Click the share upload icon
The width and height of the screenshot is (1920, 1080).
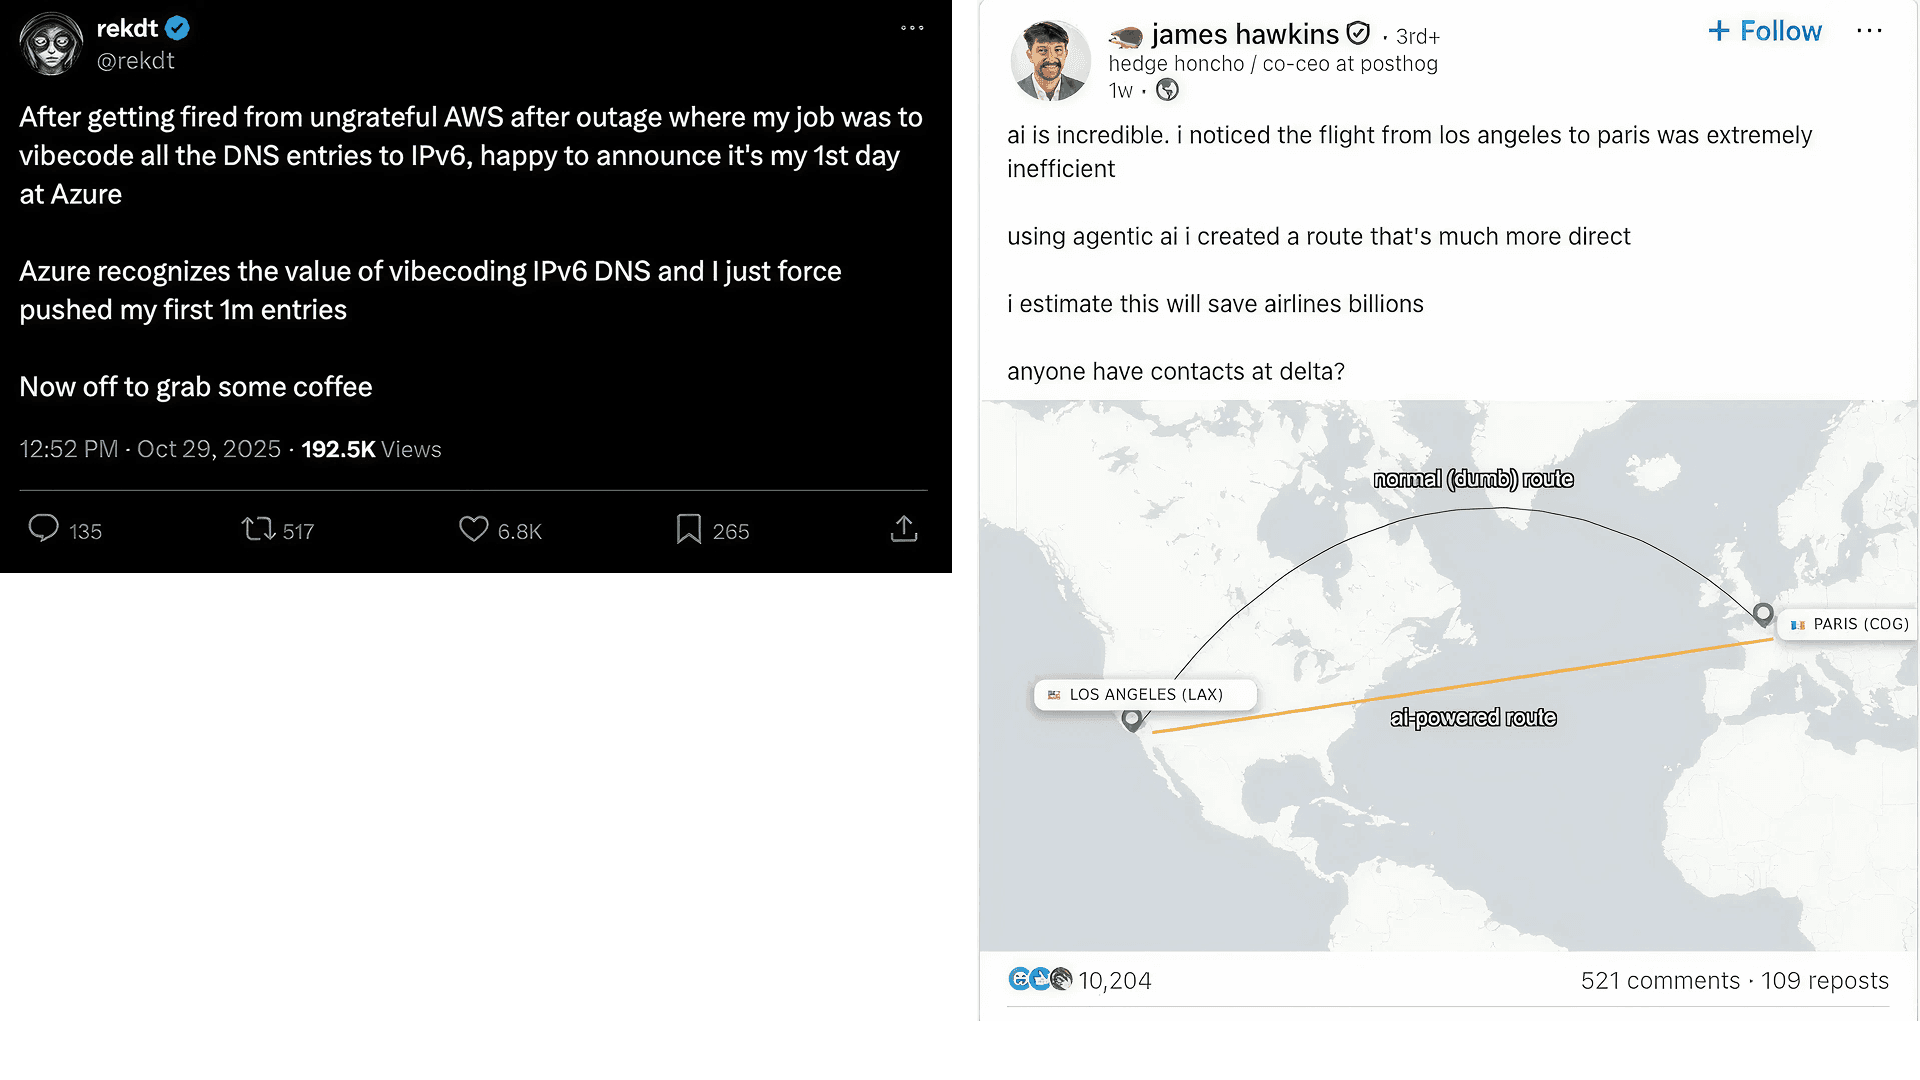[903, 528]
